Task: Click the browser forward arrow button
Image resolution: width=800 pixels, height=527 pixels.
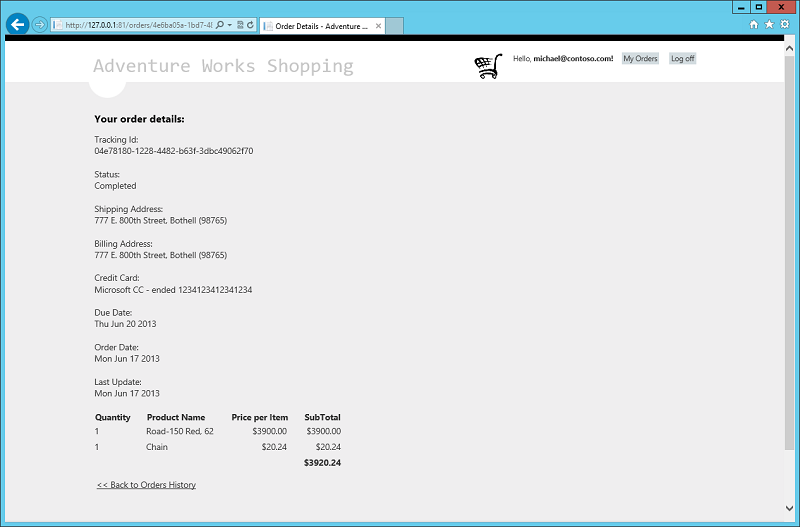Action: (x=39, y=24)
